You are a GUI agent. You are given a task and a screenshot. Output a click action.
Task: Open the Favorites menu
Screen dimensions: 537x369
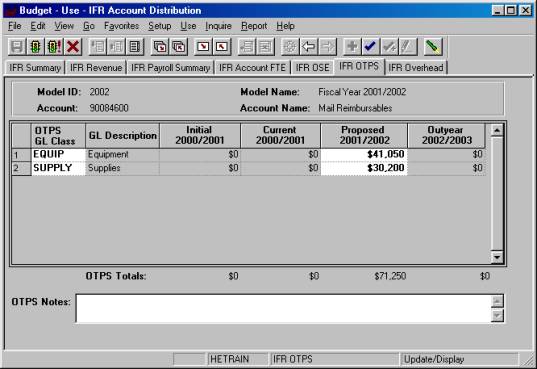(121, 26)
